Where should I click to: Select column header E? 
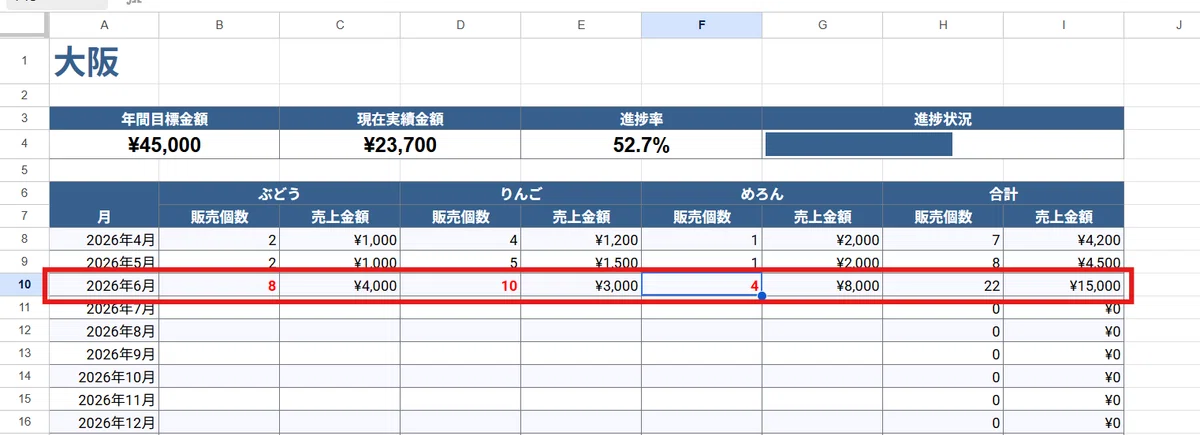coord(581,25)
